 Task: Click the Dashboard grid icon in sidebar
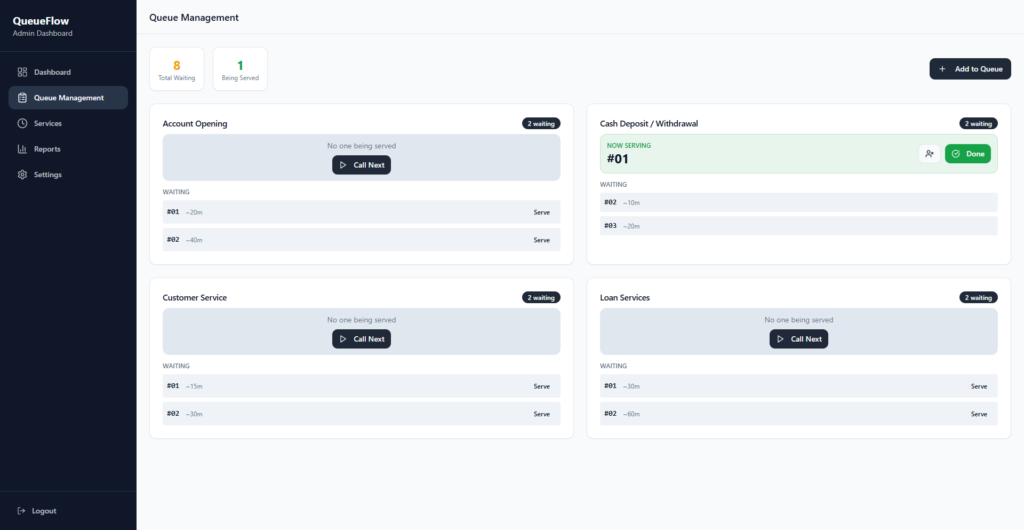click(22, 72)
